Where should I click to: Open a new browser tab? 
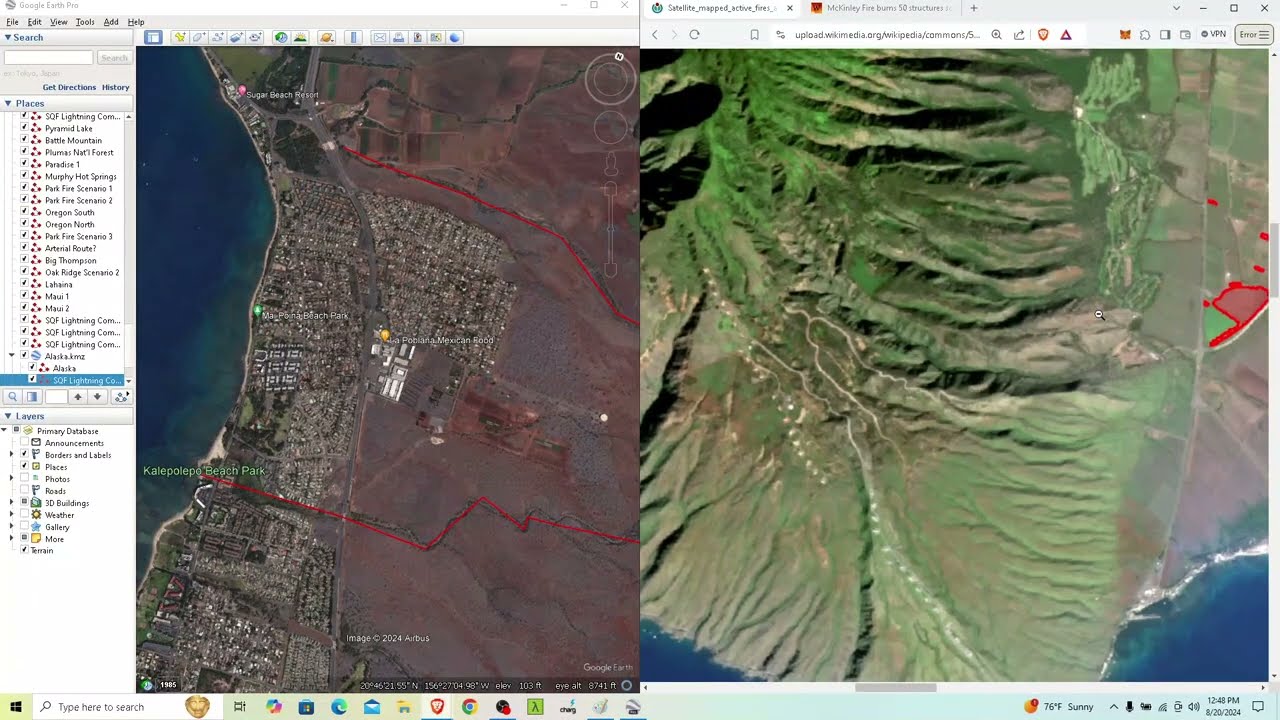973,8
